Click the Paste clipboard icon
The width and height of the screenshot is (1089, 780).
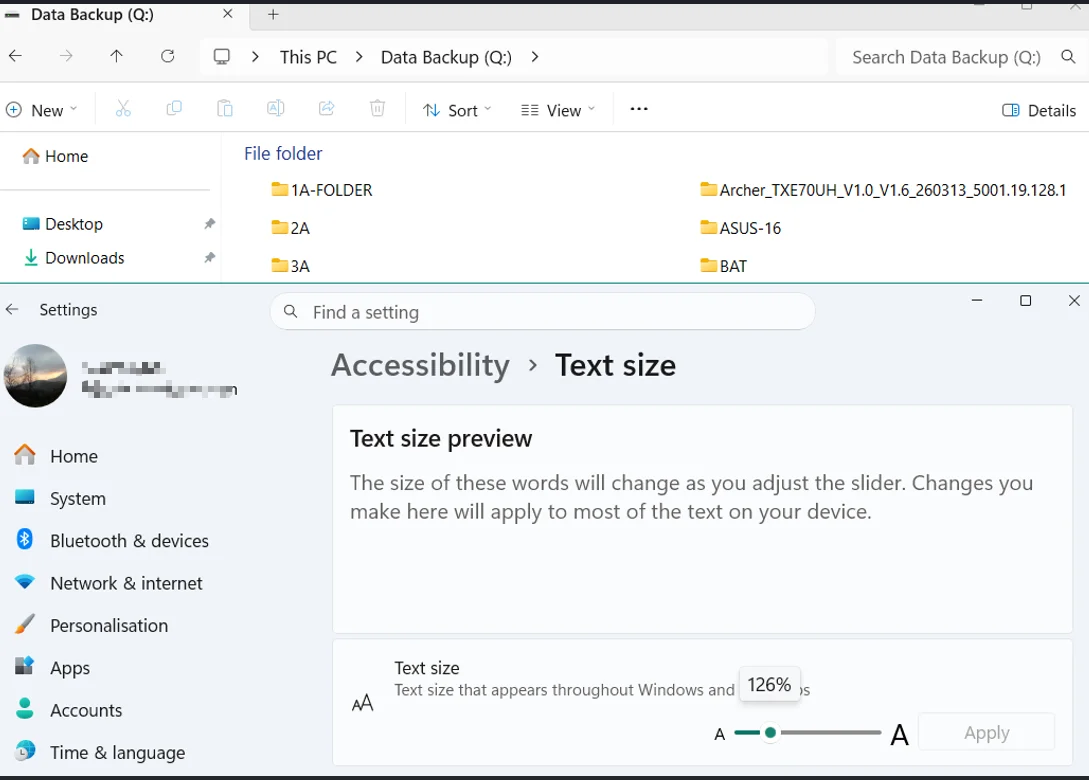pyautogui.click(x=224, y=108)
